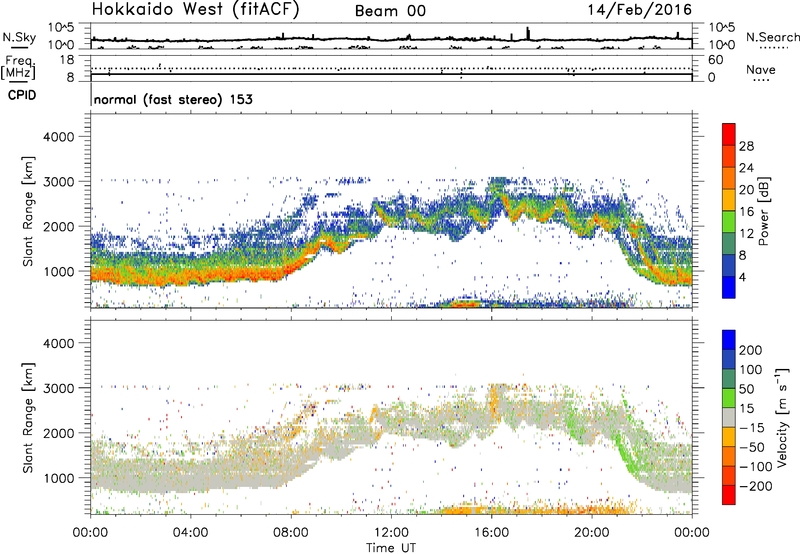The image size is (800, 554).
Task: Click the "CPID" row label
Action: 22,95
